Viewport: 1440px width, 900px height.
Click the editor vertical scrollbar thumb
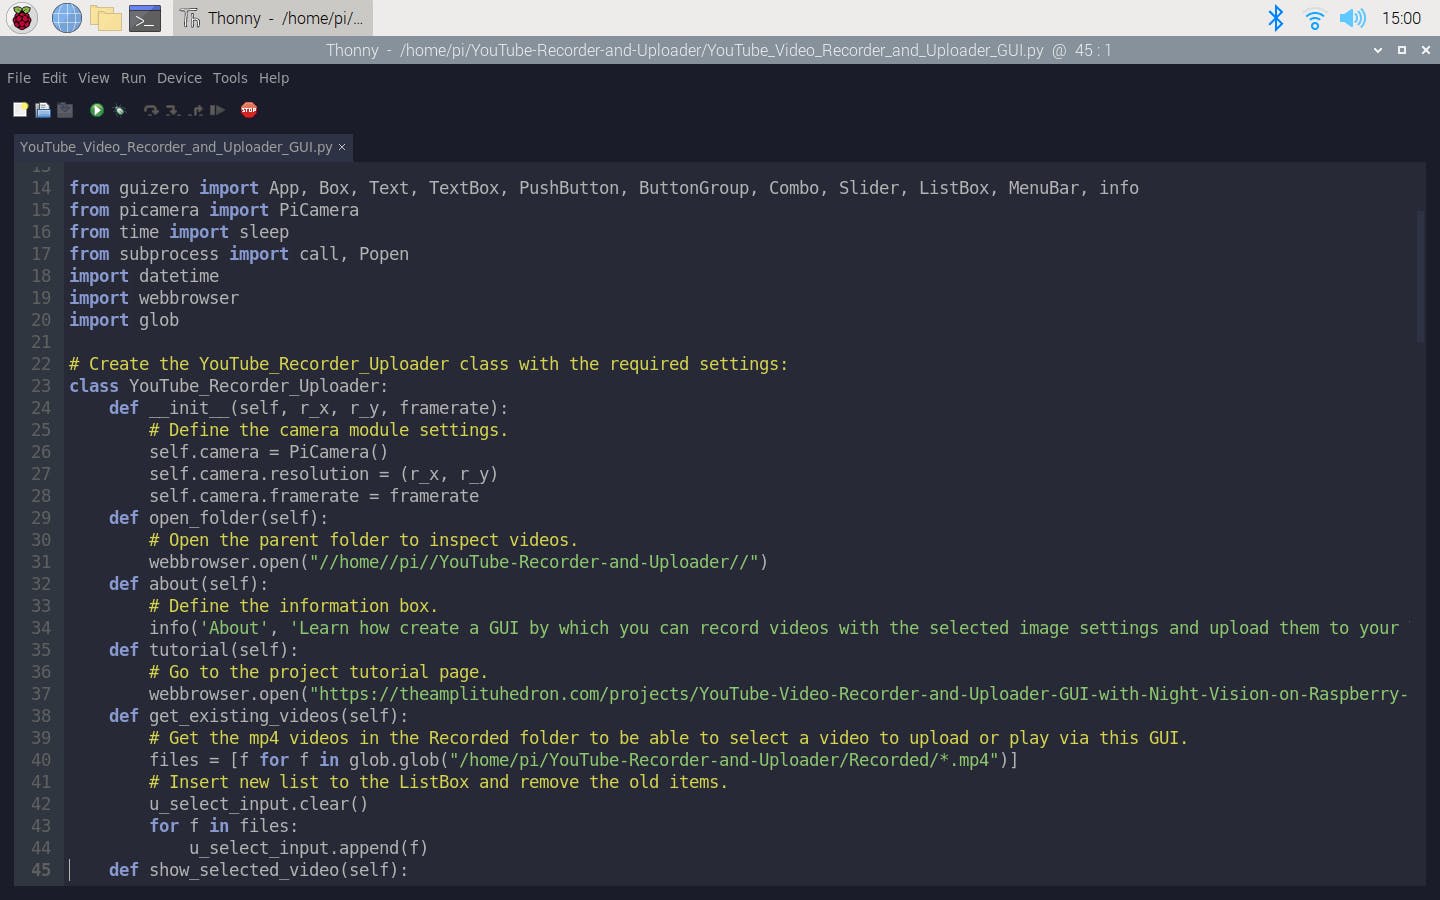click(x=1419, y=276)
